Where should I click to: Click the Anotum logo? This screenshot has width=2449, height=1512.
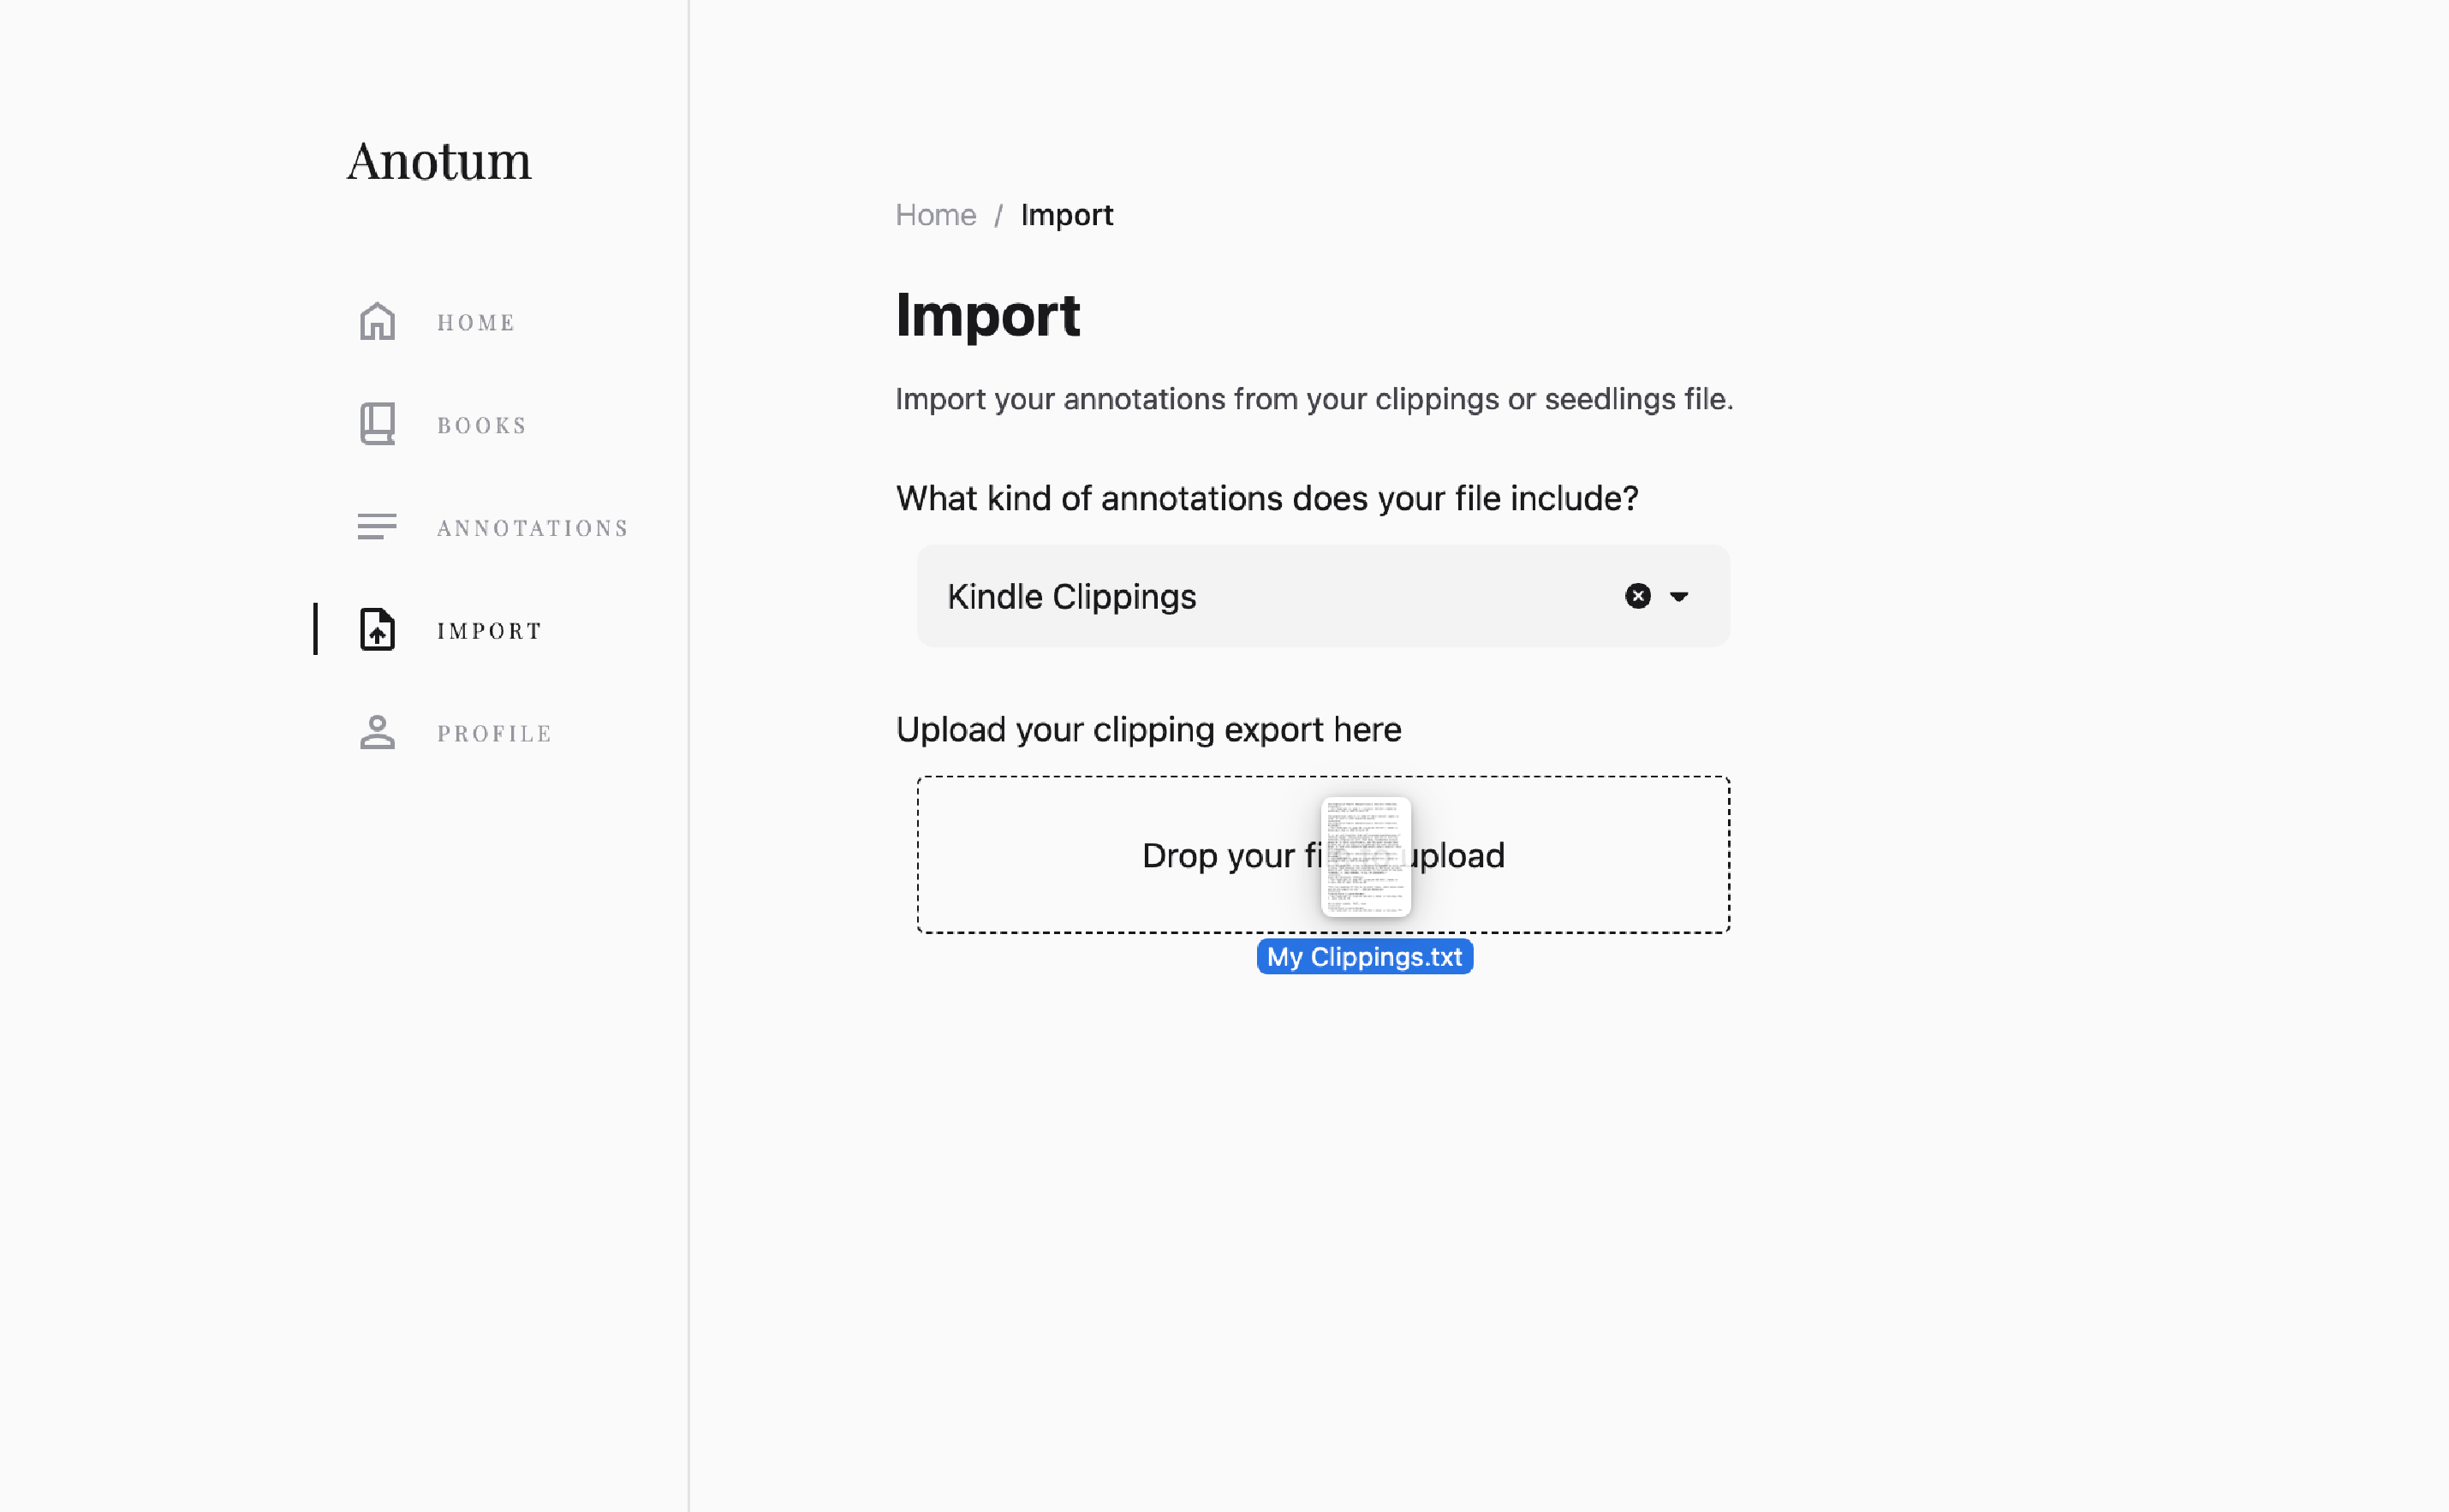tap(439, 161)
